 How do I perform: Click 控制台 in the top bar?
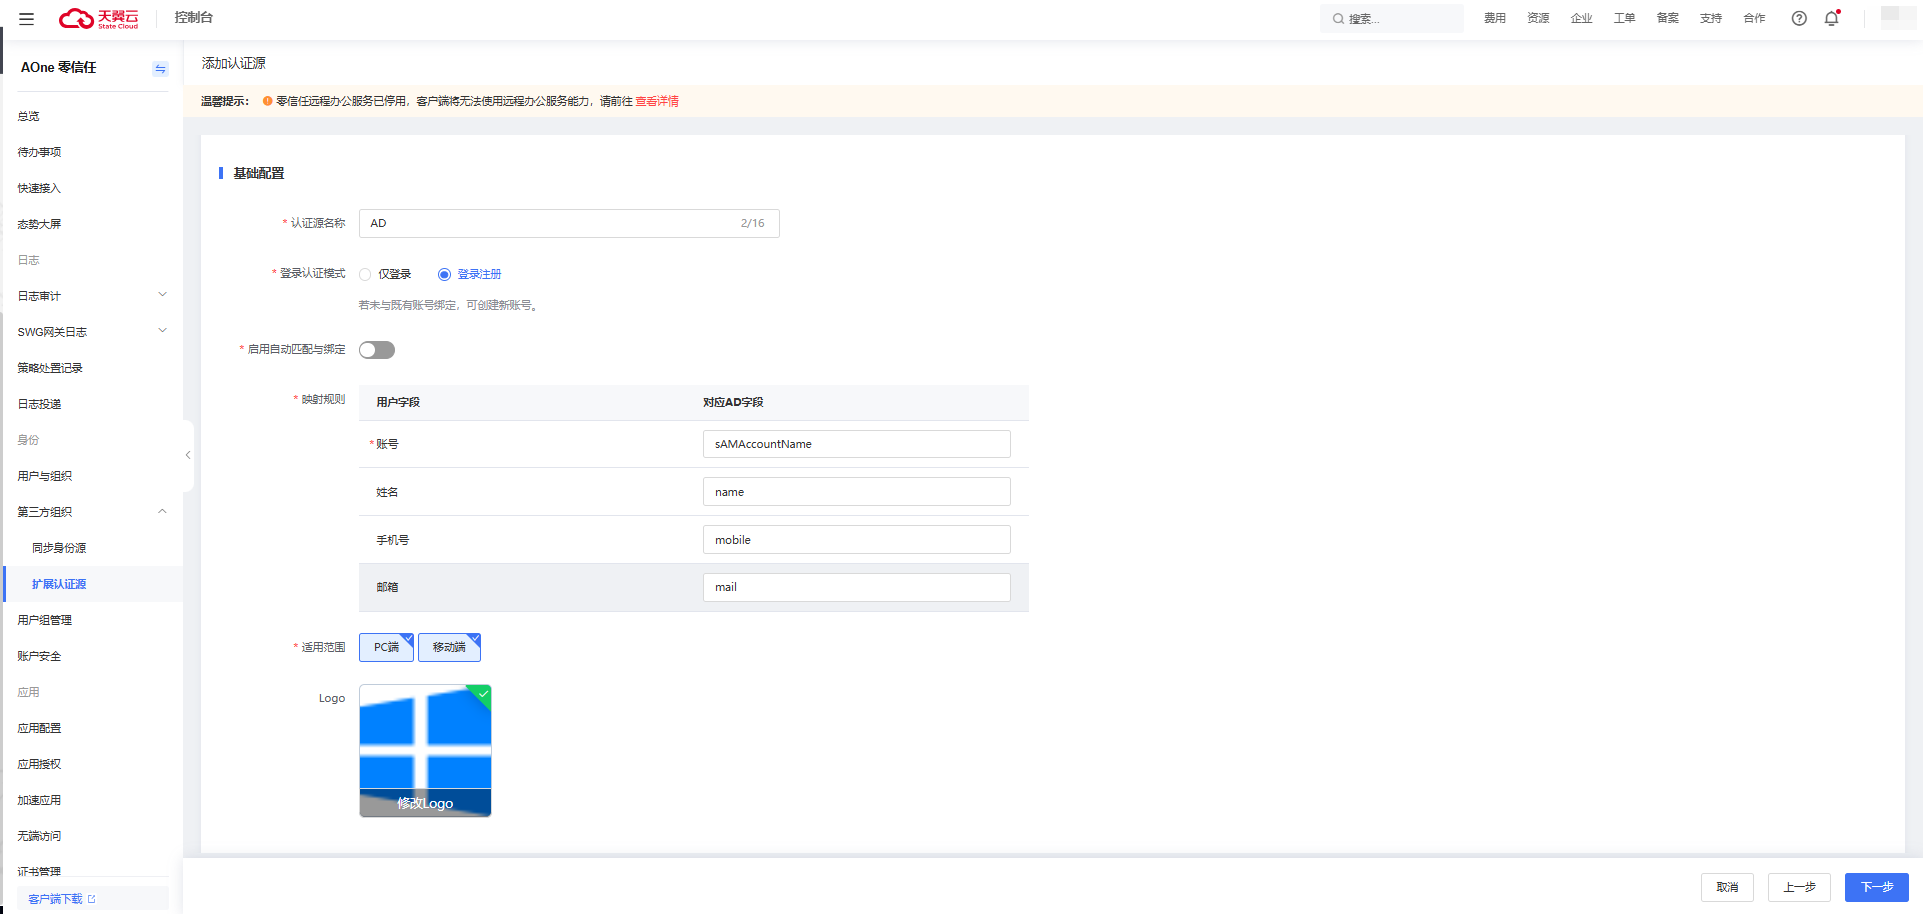pyautogui.click(x=193, y=18)
